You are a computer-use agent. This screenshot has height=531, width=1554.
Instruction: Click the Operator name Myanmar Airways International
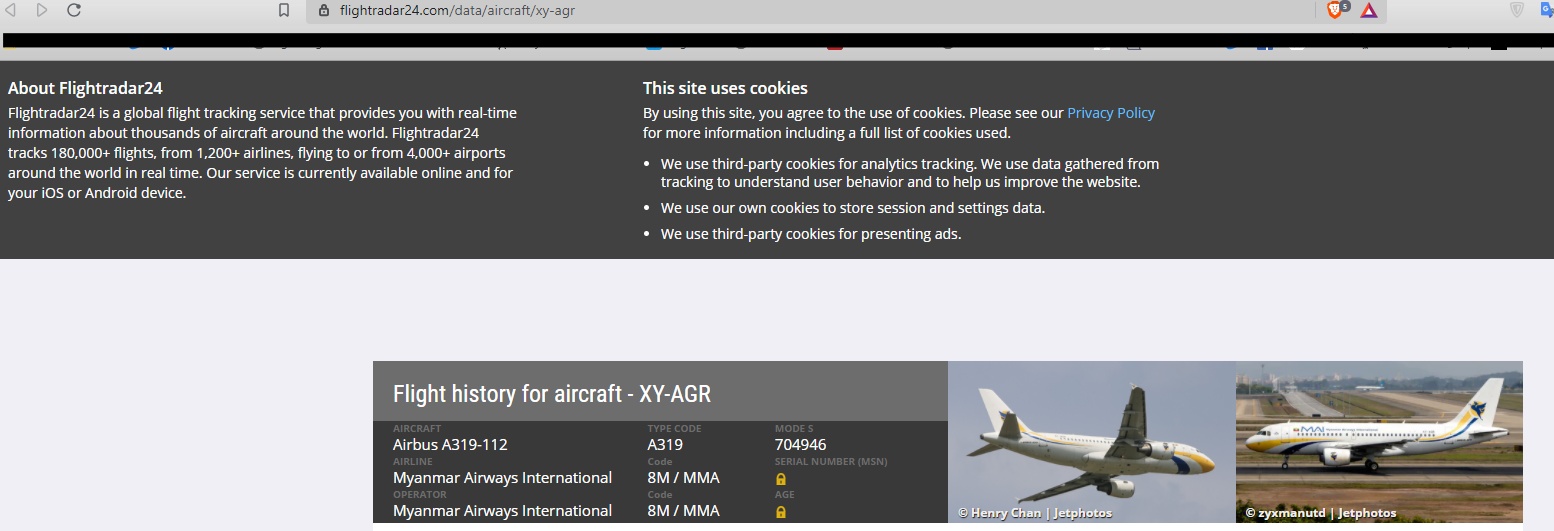click(x=502, y=511)
